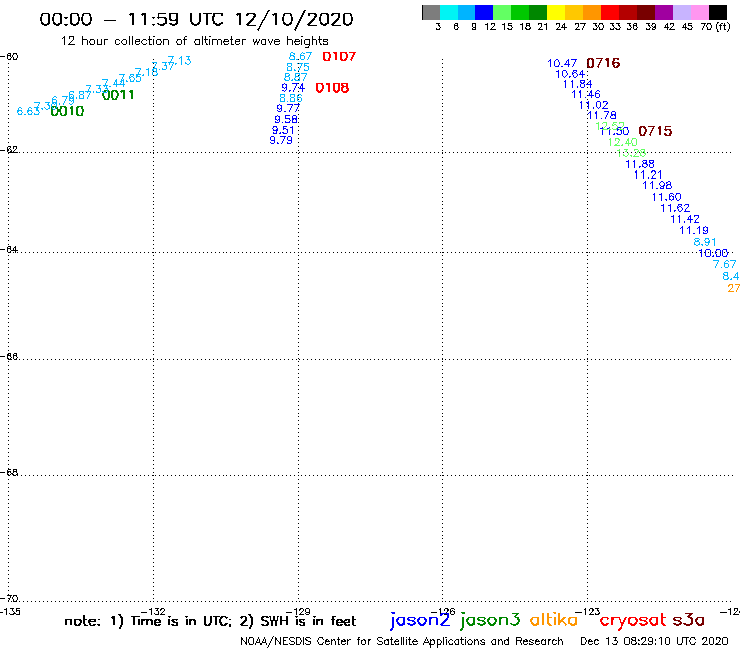Click the wave height value 11.60
This screenshot has height=650, width=740.
pos(667,197)
